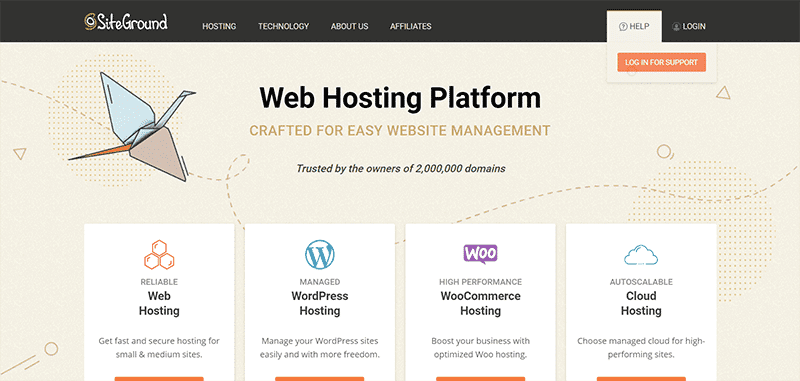The height and width of the screenshot is (381, 800).
Task: Click the 'MANAGED' label
Action: pyautogui.click(x=320, y=282)
